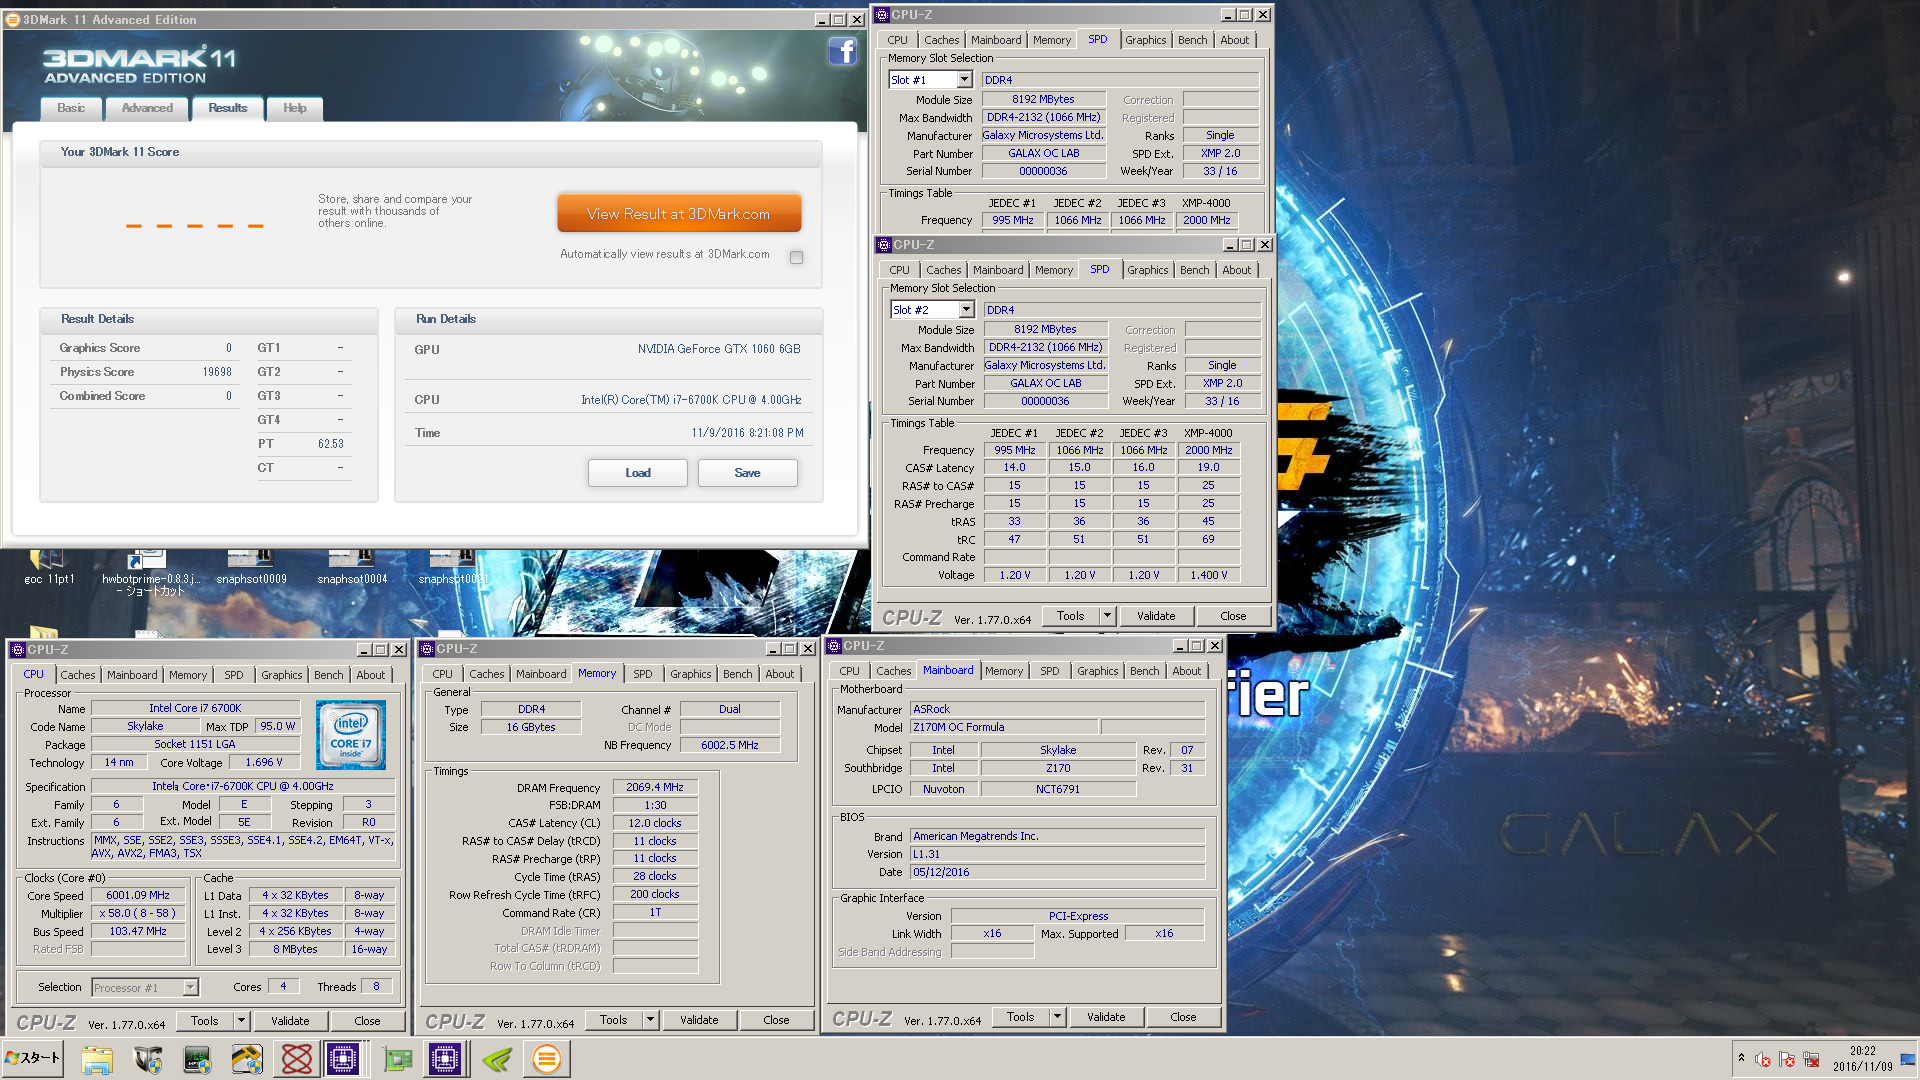This screenshot has height=1080, width=1920.
Task: Click Physics Score value 19698
Action: coord(217,372)
